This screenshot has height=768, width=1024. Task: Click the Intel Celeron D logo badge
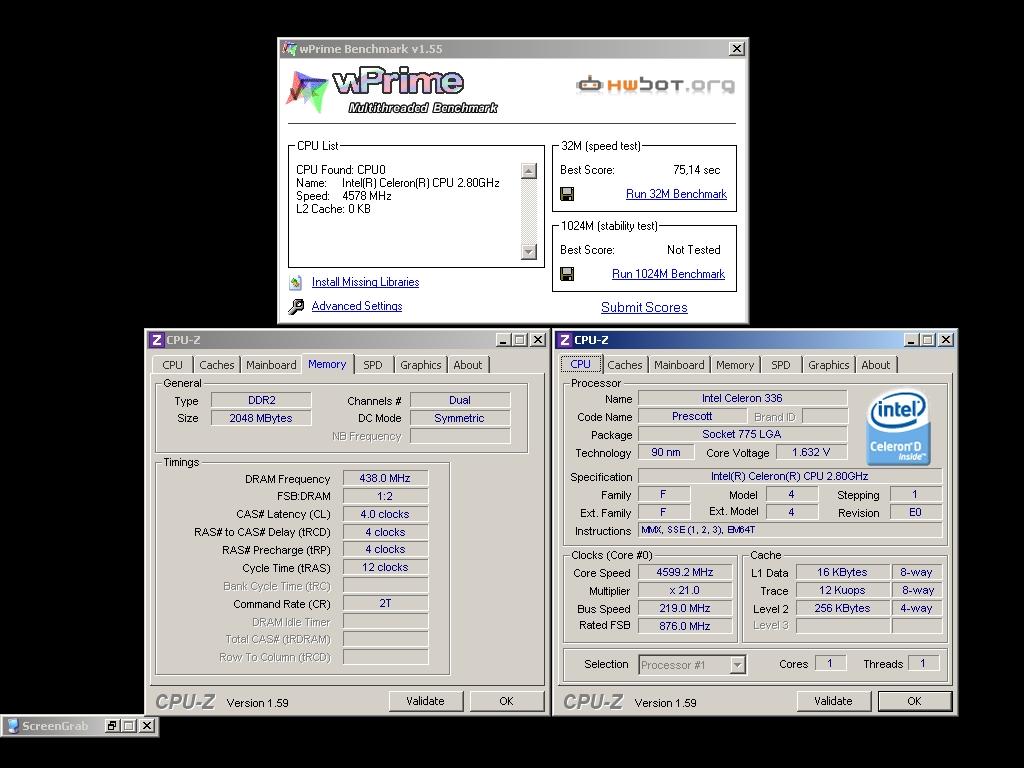tap(898, 428)
